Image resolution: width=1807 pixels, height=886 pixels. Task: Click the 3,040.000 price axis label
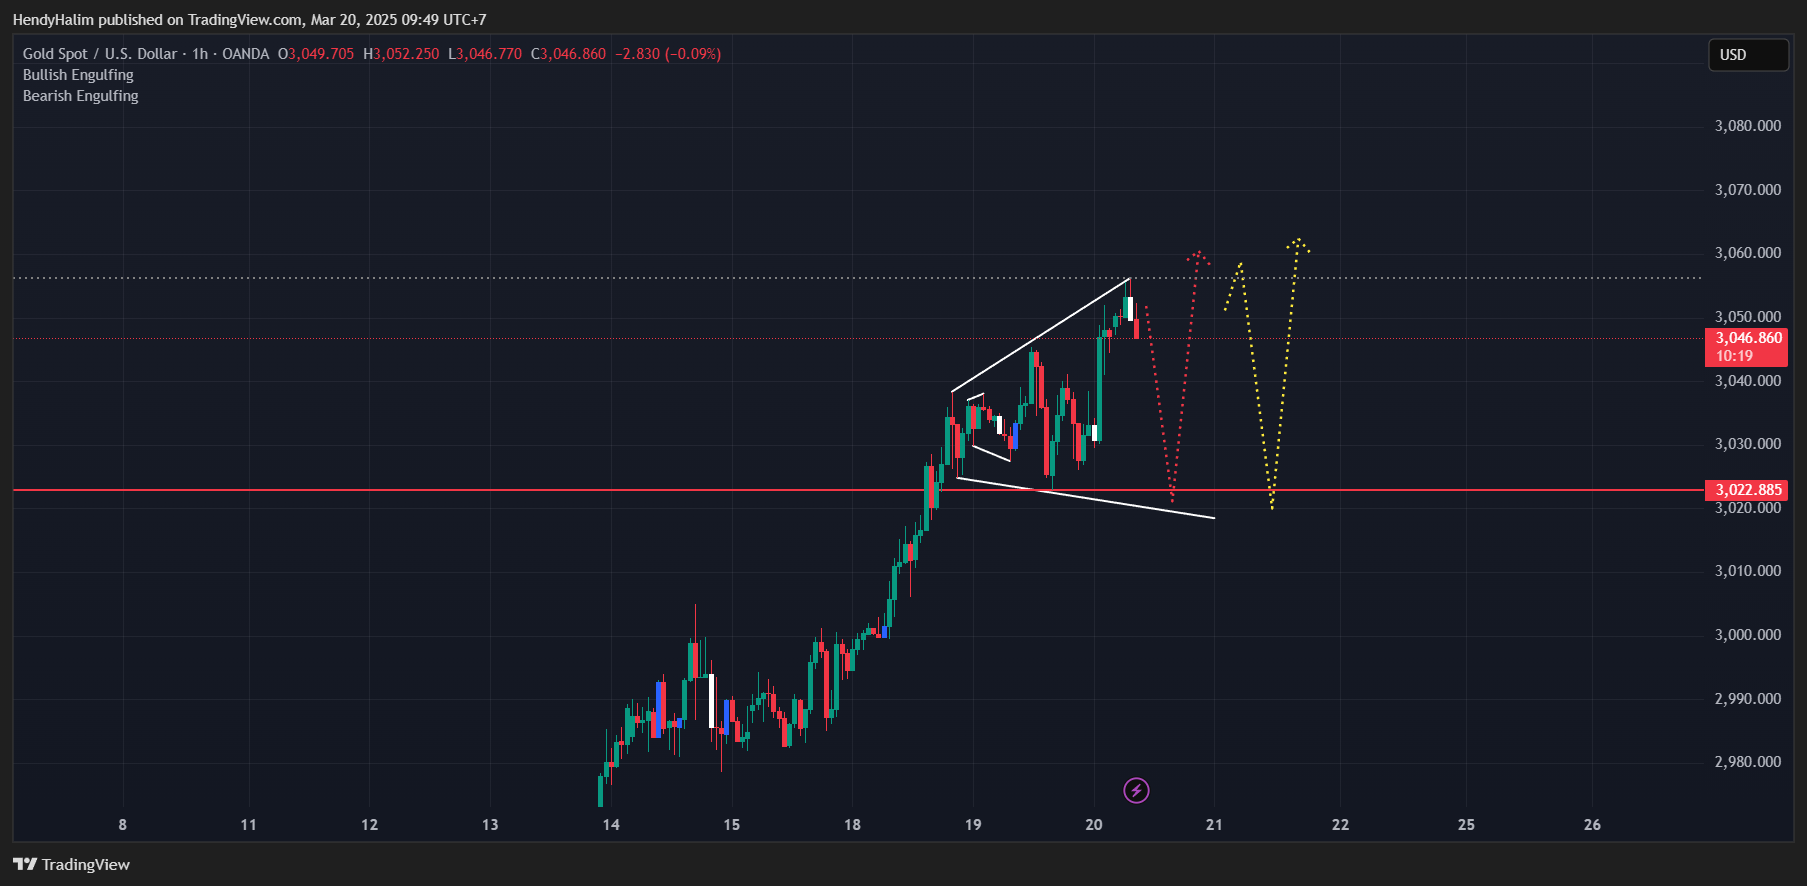coord(1748,381)
